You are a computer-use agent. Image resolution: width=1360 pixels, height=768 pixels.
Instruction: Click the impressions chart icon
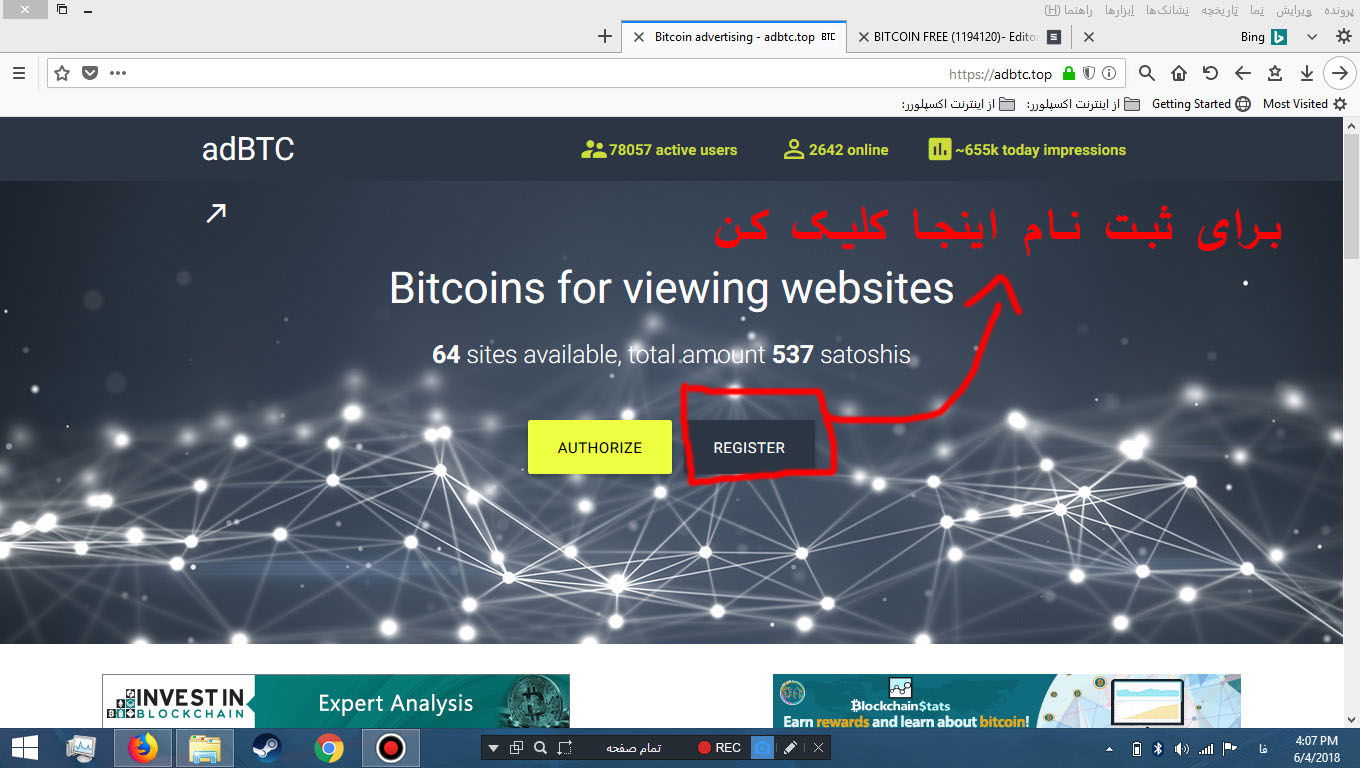point(939,149)
